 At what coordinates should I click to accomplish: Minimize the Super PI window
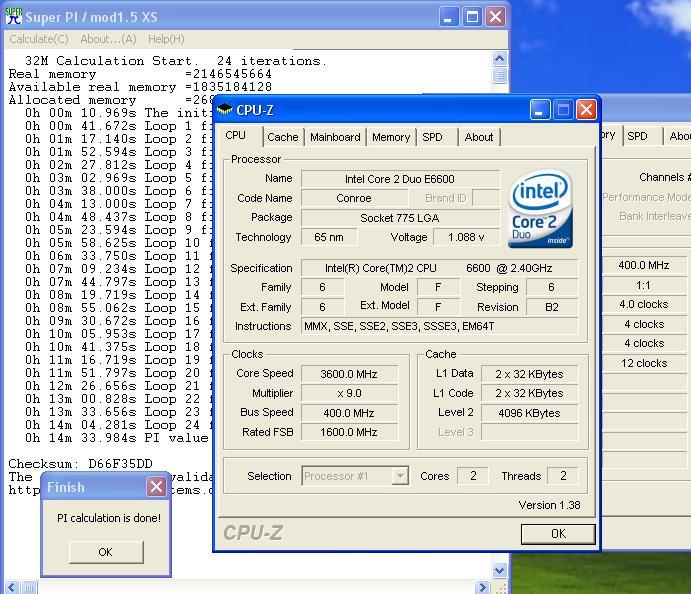coord(448,17)
